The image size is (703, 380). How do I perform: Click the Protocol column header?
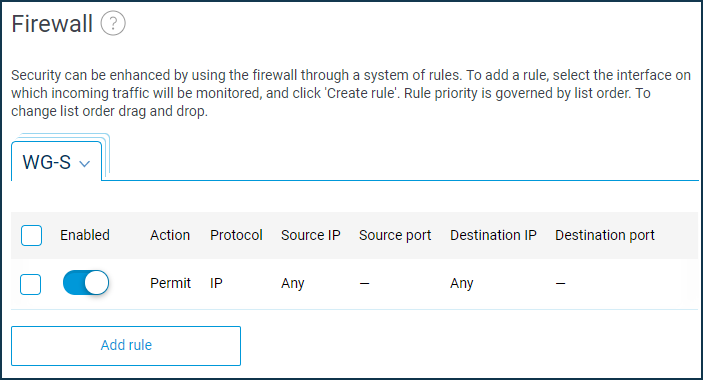(236, 235)
